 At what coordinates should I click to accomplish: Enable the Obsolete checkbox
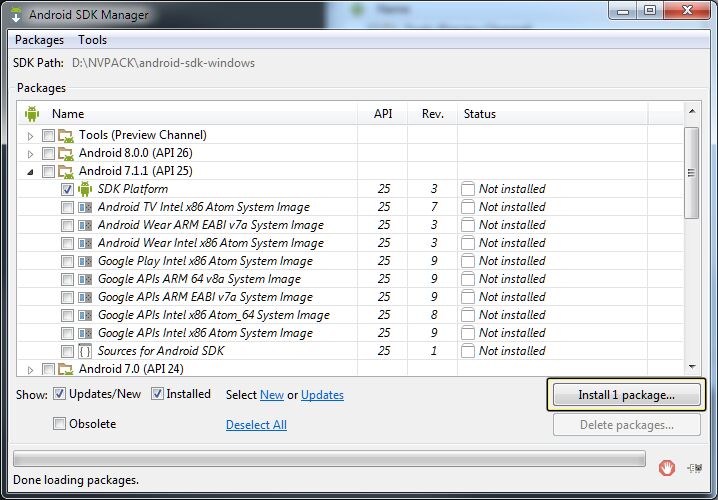coord(59,424)
